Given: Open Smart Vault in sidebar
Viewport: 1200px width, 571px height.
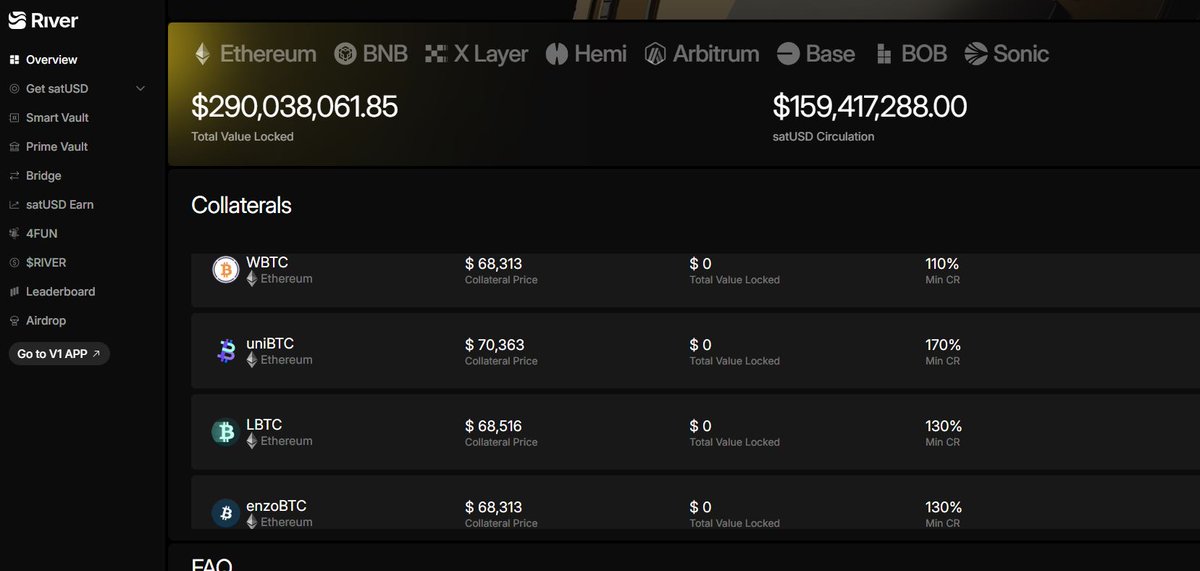Looking at the screenshot, I should click(57, 118).
